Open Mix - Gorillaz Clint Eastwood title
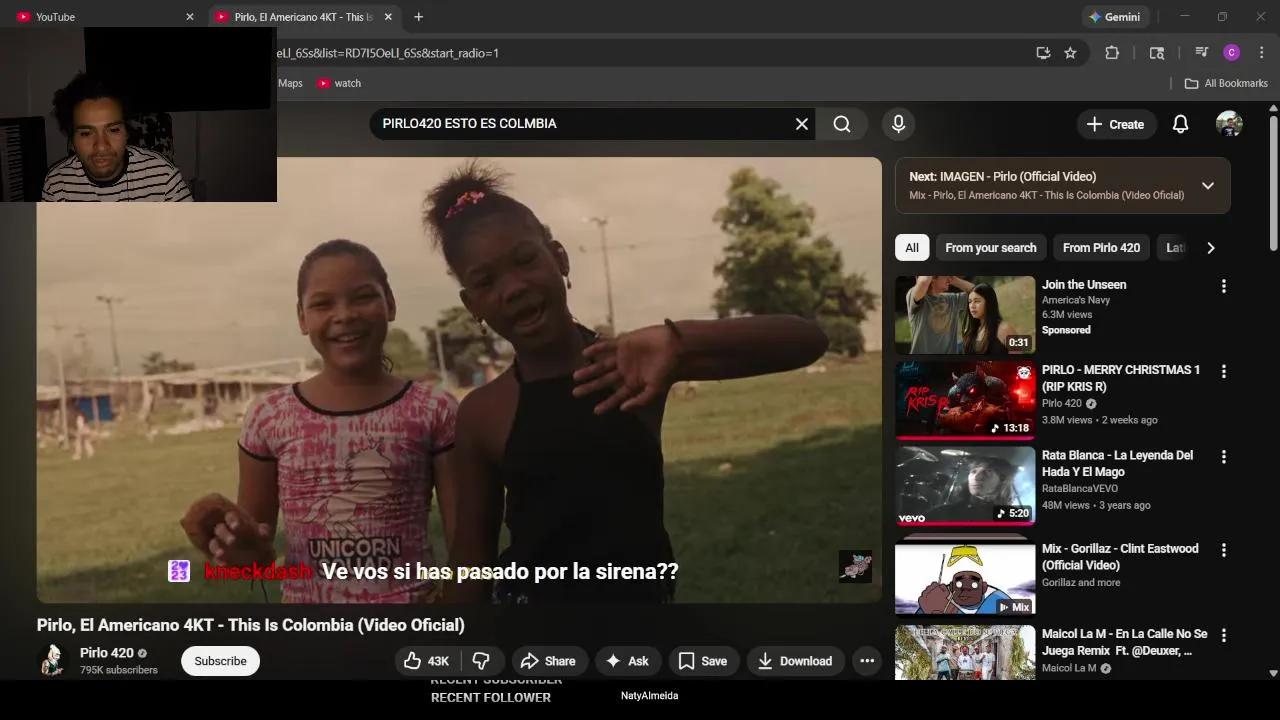Viewport: 1280px width, 720px height. click(1120, 557)
